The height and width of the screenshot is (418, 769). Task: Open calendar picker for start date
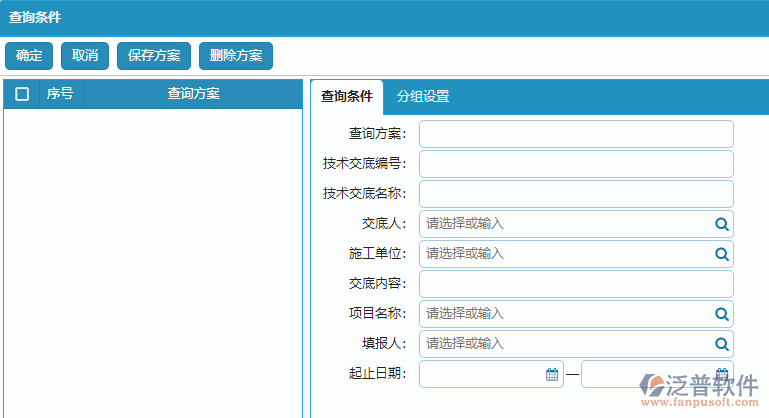pyautogui.click(x=552, y=374)
